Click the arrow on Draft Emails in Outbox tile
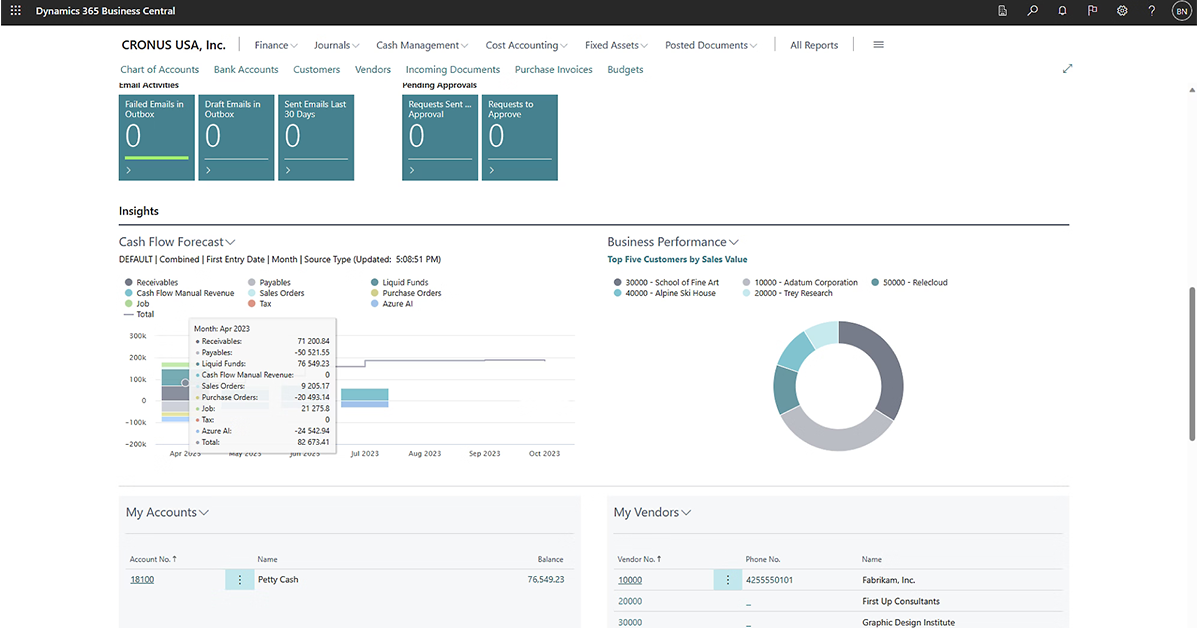The height and width of the screenshot is (628, 1200). [x=208, y=172]
